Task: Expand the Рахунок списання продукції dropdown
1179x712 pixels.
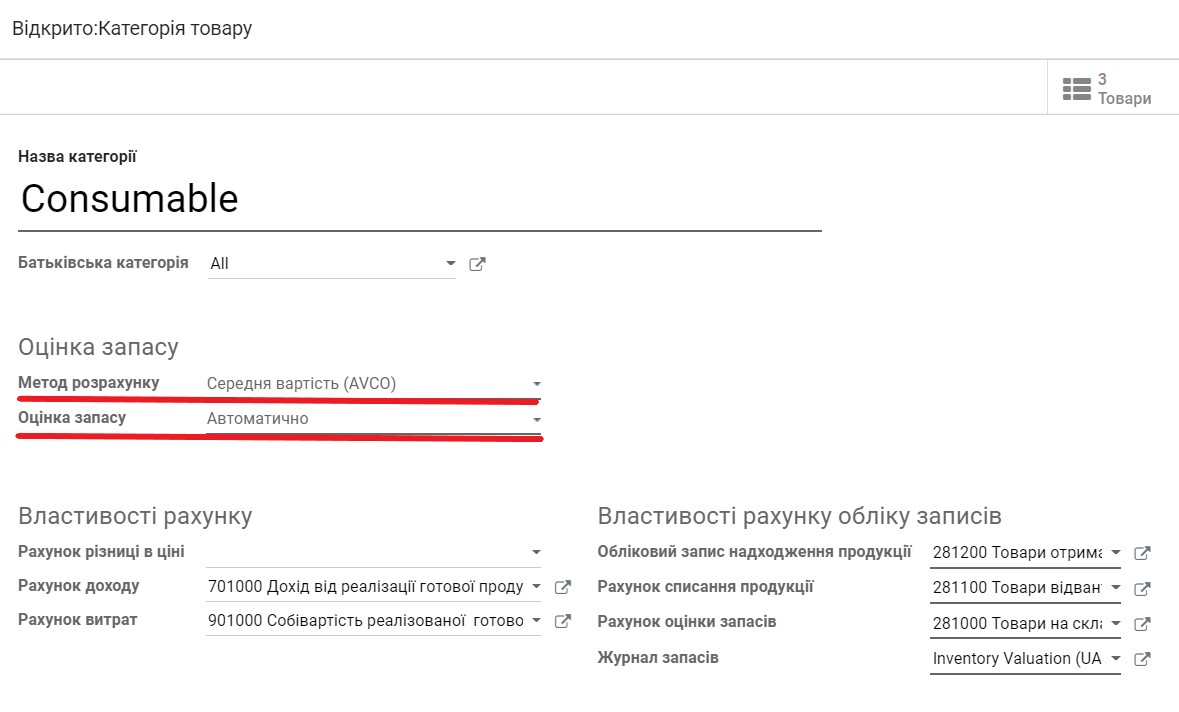Action: tap(1114, 586)
